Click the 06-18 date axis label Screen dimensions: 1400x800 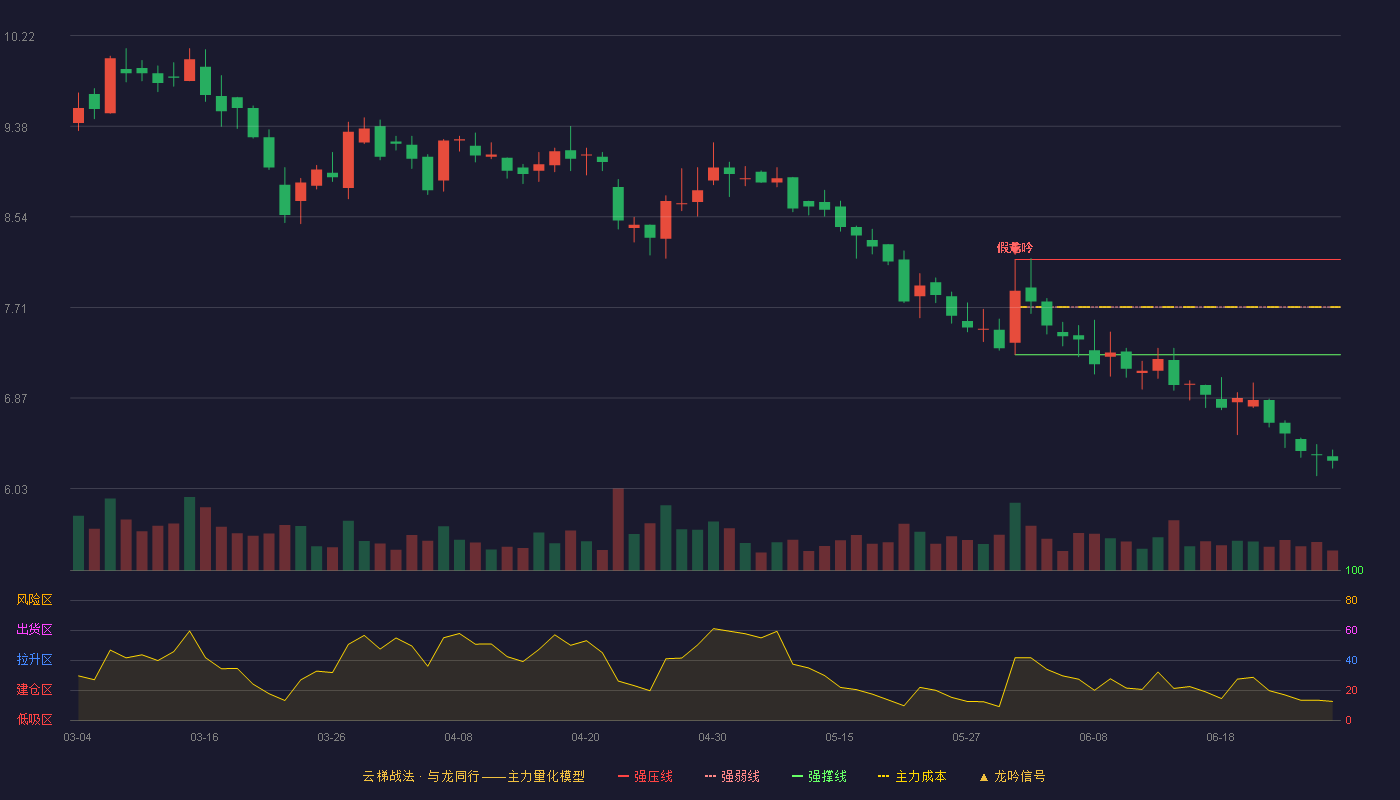coord(1220,737)
